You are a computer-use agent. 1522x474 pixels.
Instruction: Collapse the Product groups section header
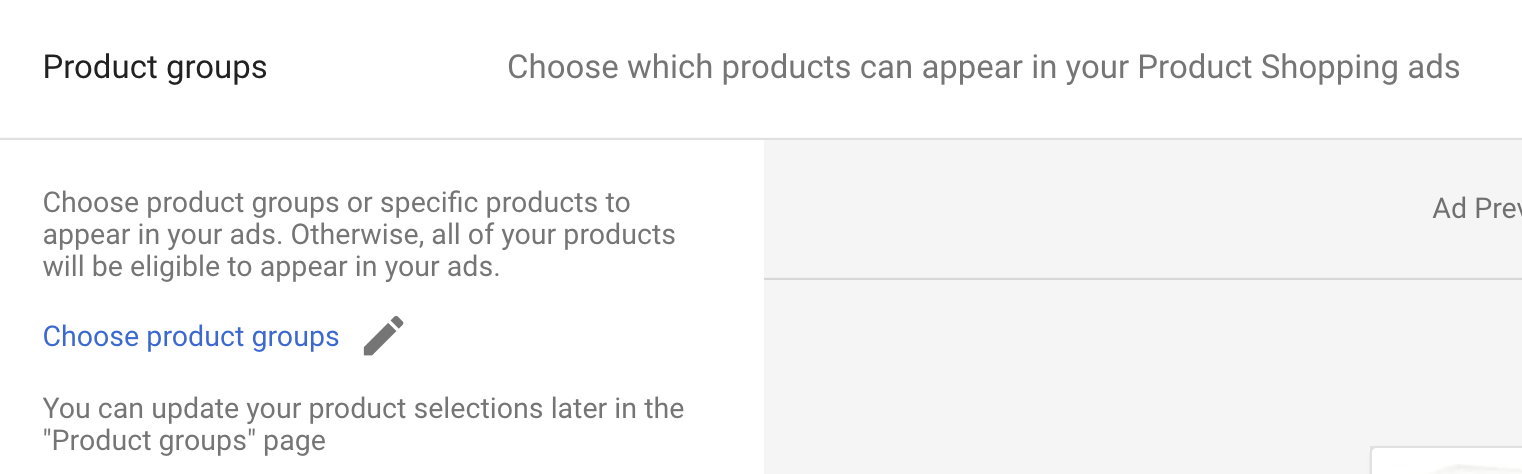pyautogui.click(x=760, y=68)
